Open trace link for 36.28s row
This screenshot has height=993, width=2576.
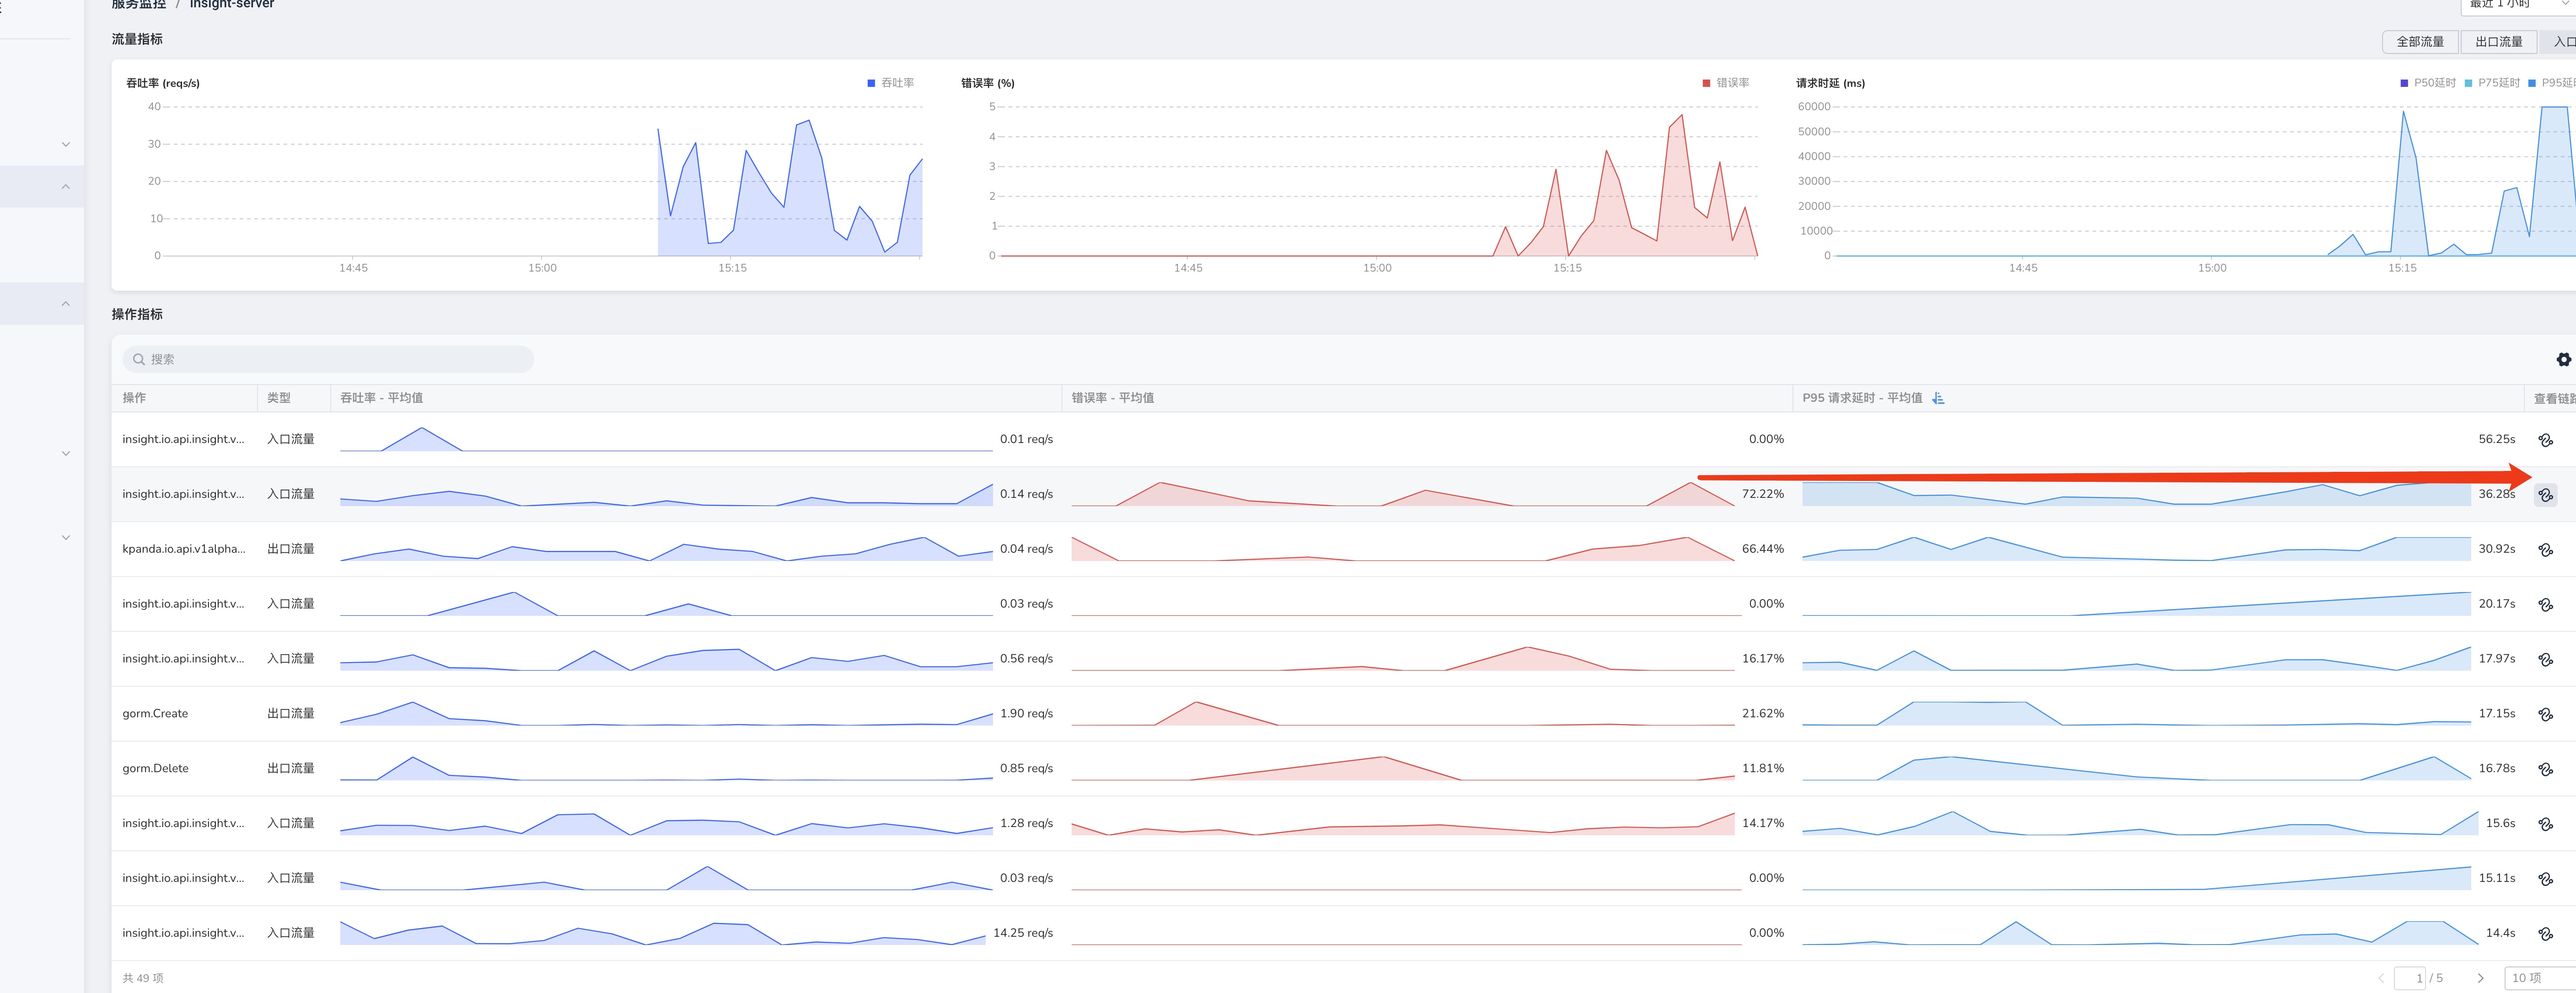point(2545,495)
